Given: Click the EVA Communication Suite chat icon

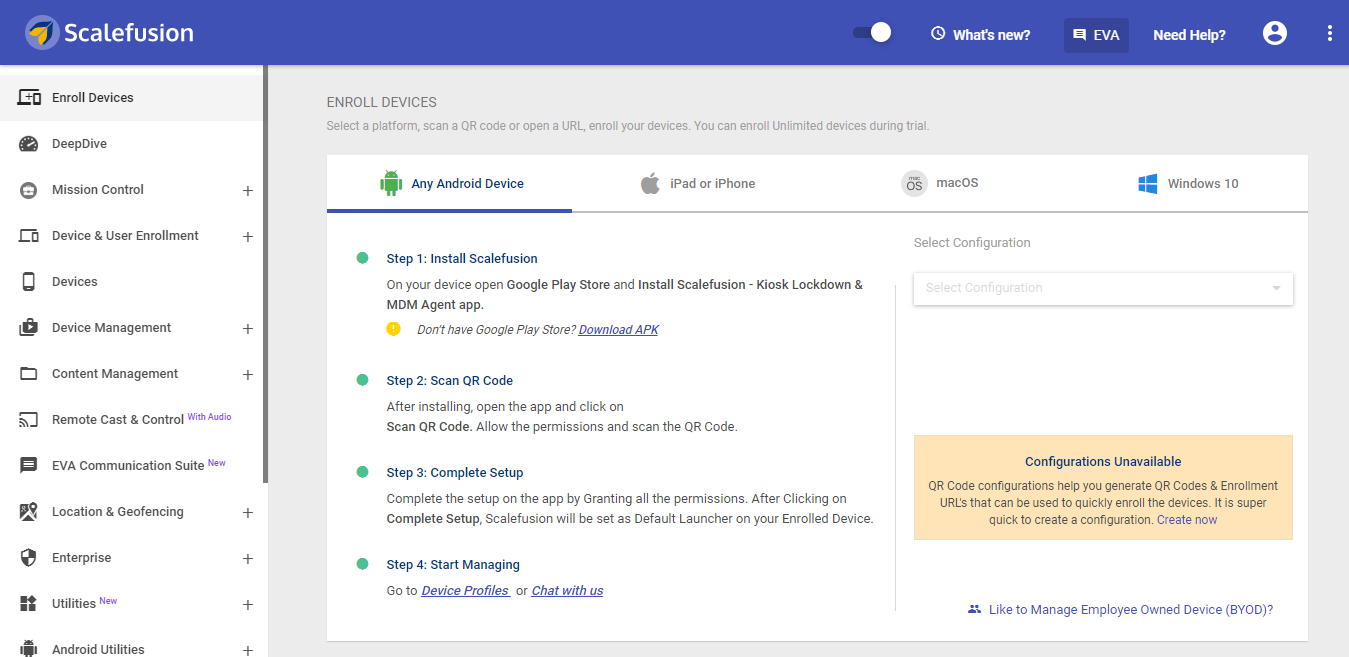Looking at the screenshot, I should (x=29, y=466).
